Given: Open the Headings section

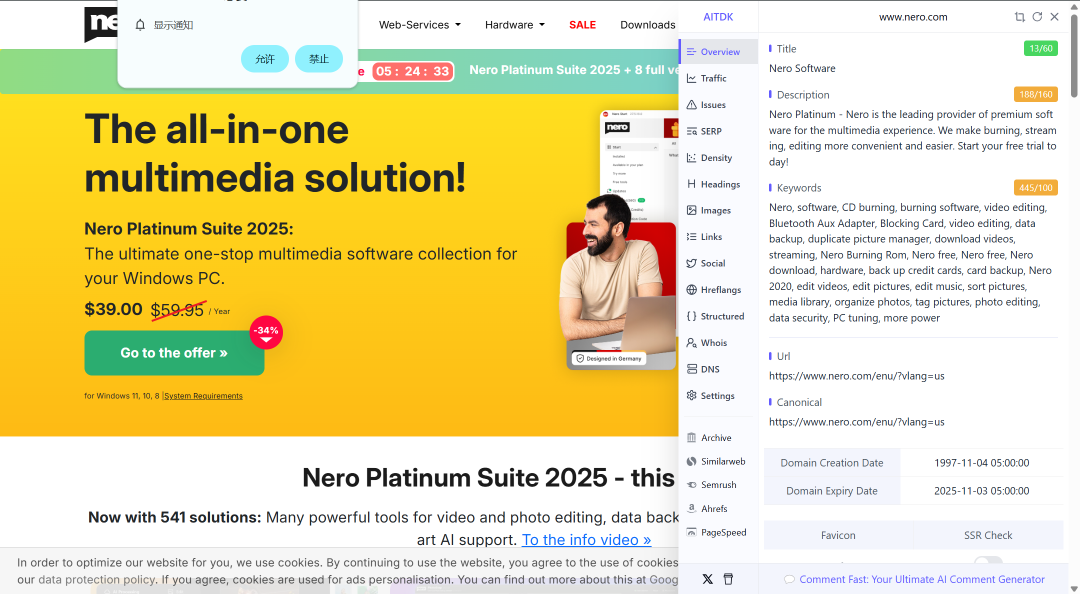Looking at the screenshot, I should pos(718,184).
